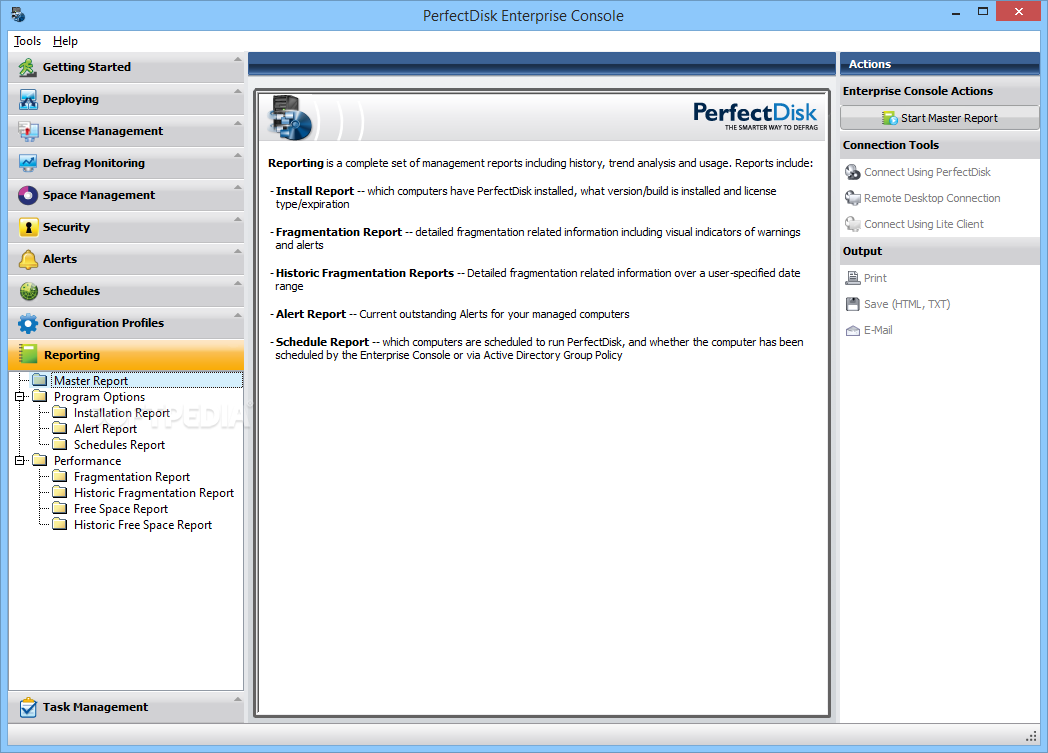Viewport: 1048px width, 753px height.
Task: Click the Alert Report folder icon
Action: pyautogui.click(x=60, y=428)
